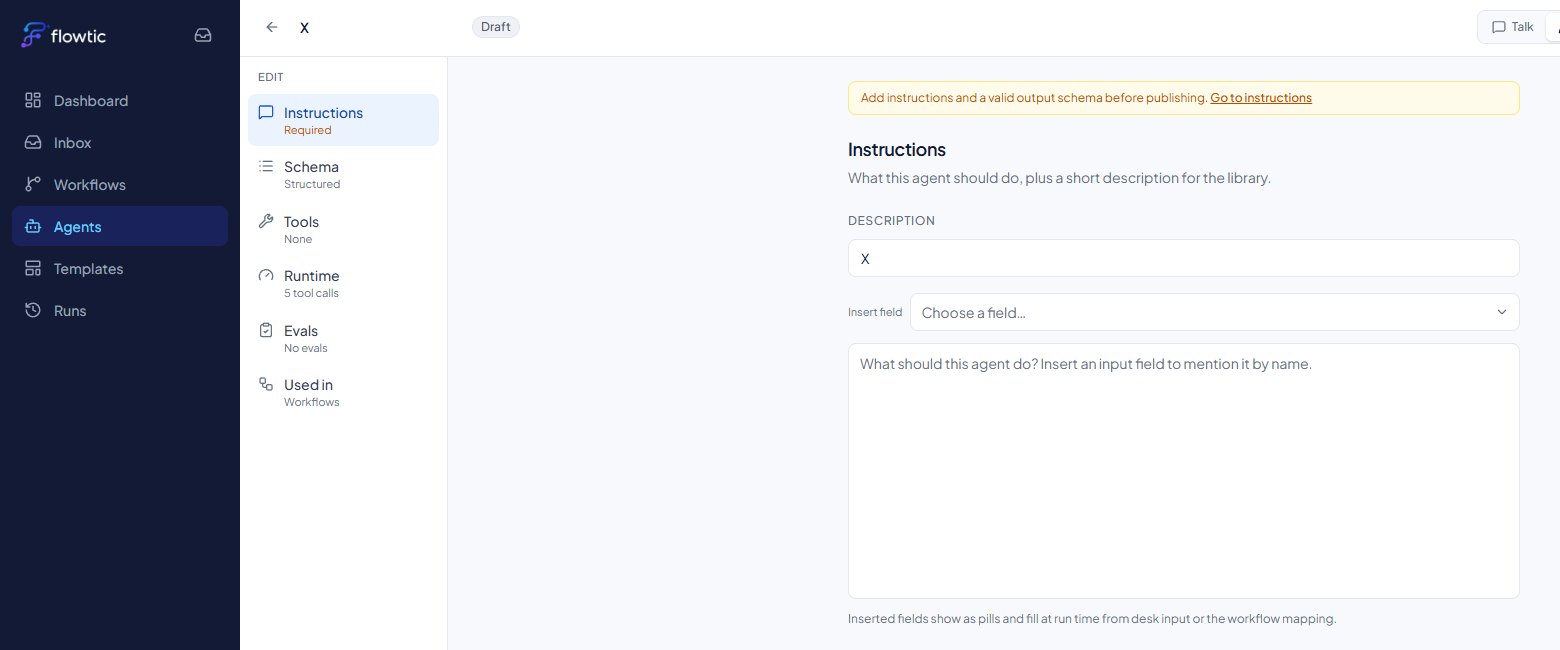1560x650 pixels.
Task: Switch to the Tools section
Action: pos(343,229)
